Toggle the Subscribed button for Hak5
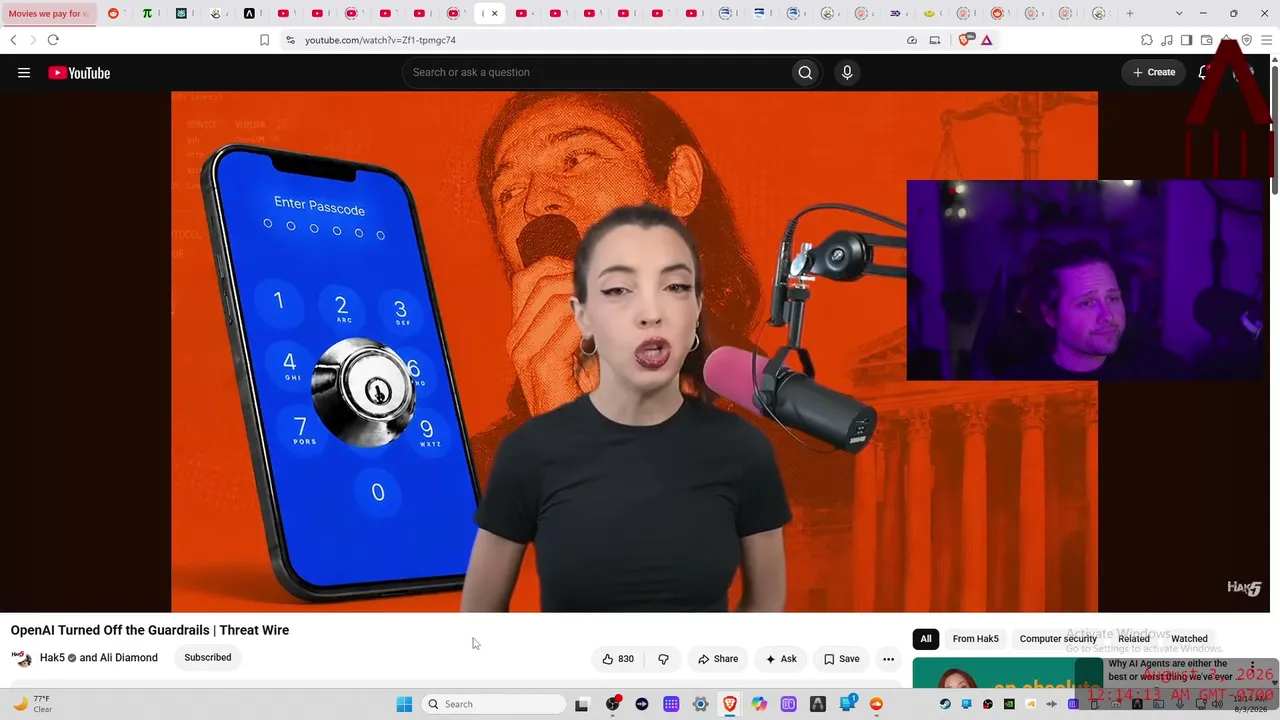 coord(208,658)
